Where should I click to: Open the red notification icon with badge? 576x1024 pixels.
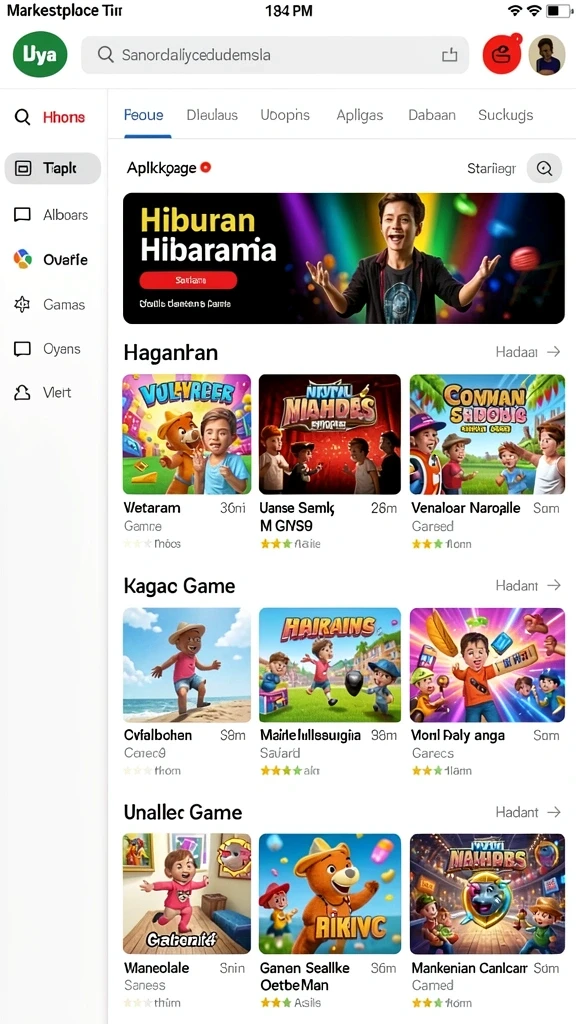502,54
